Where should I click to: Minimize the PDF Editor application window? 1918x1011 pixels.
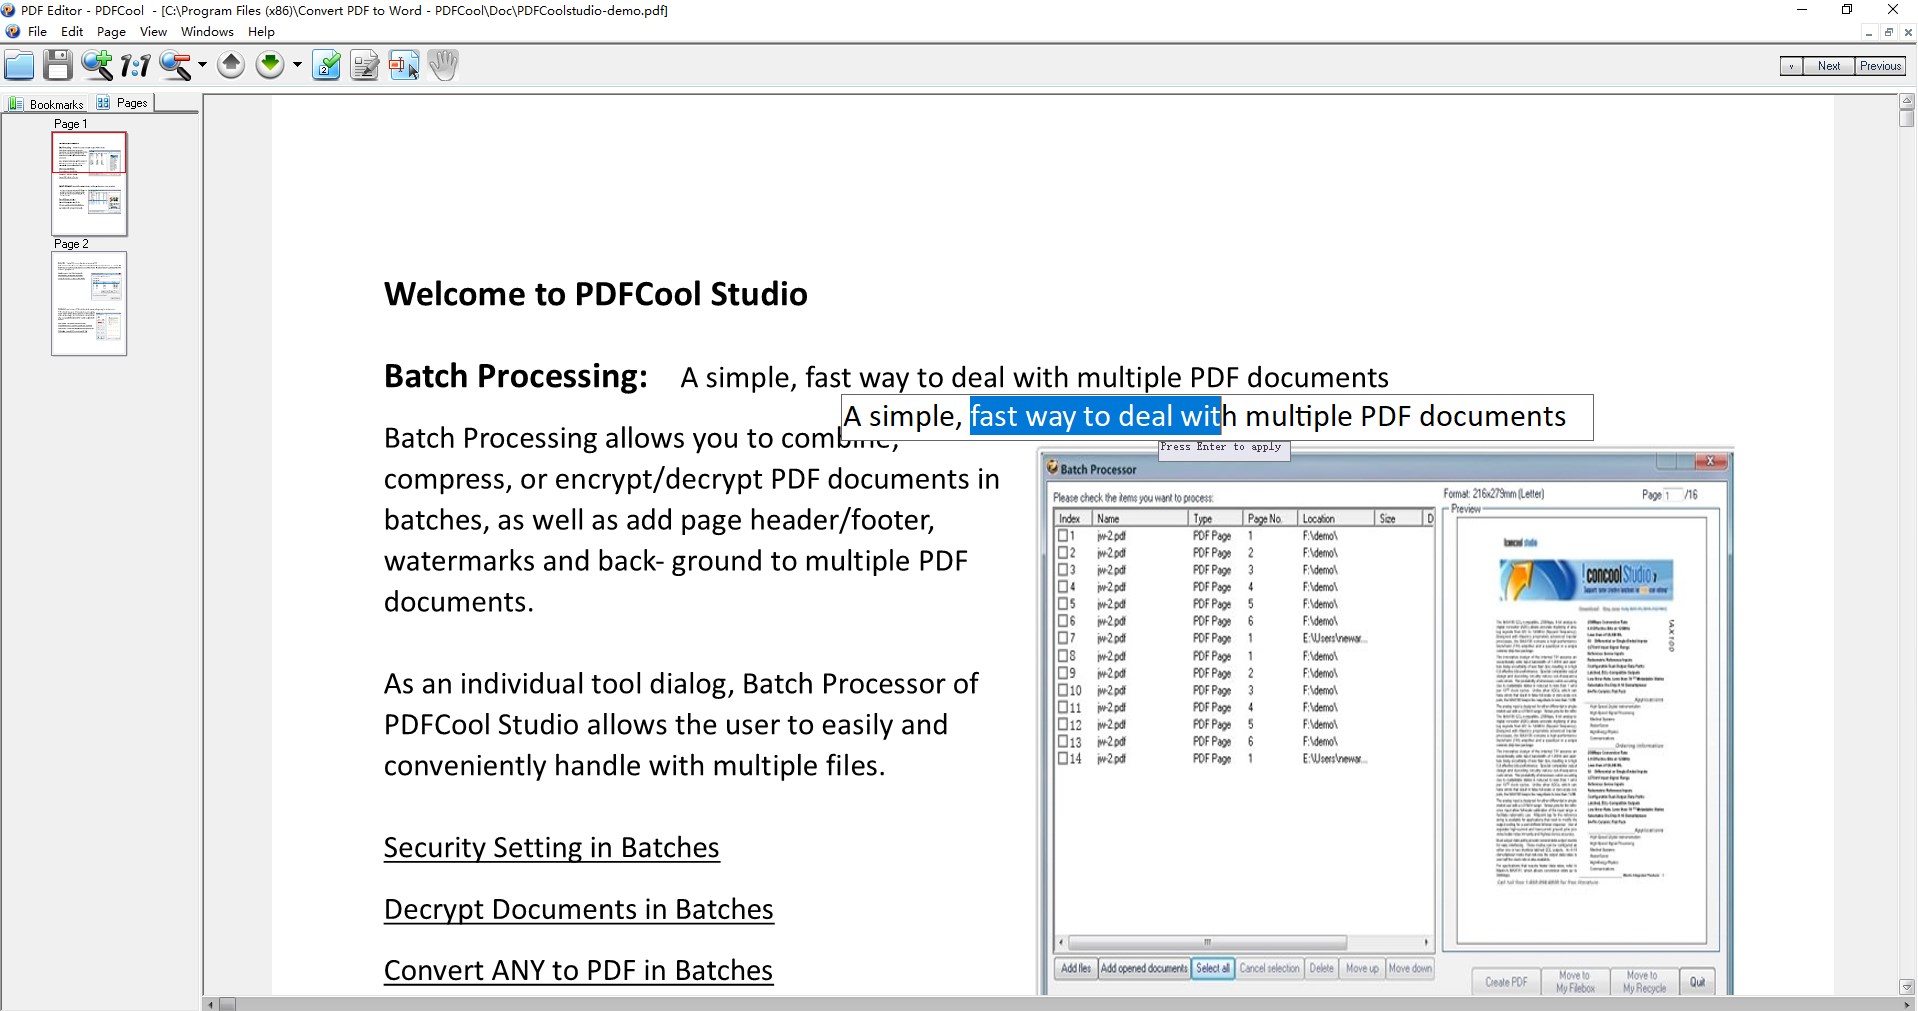click(1802, 10)
